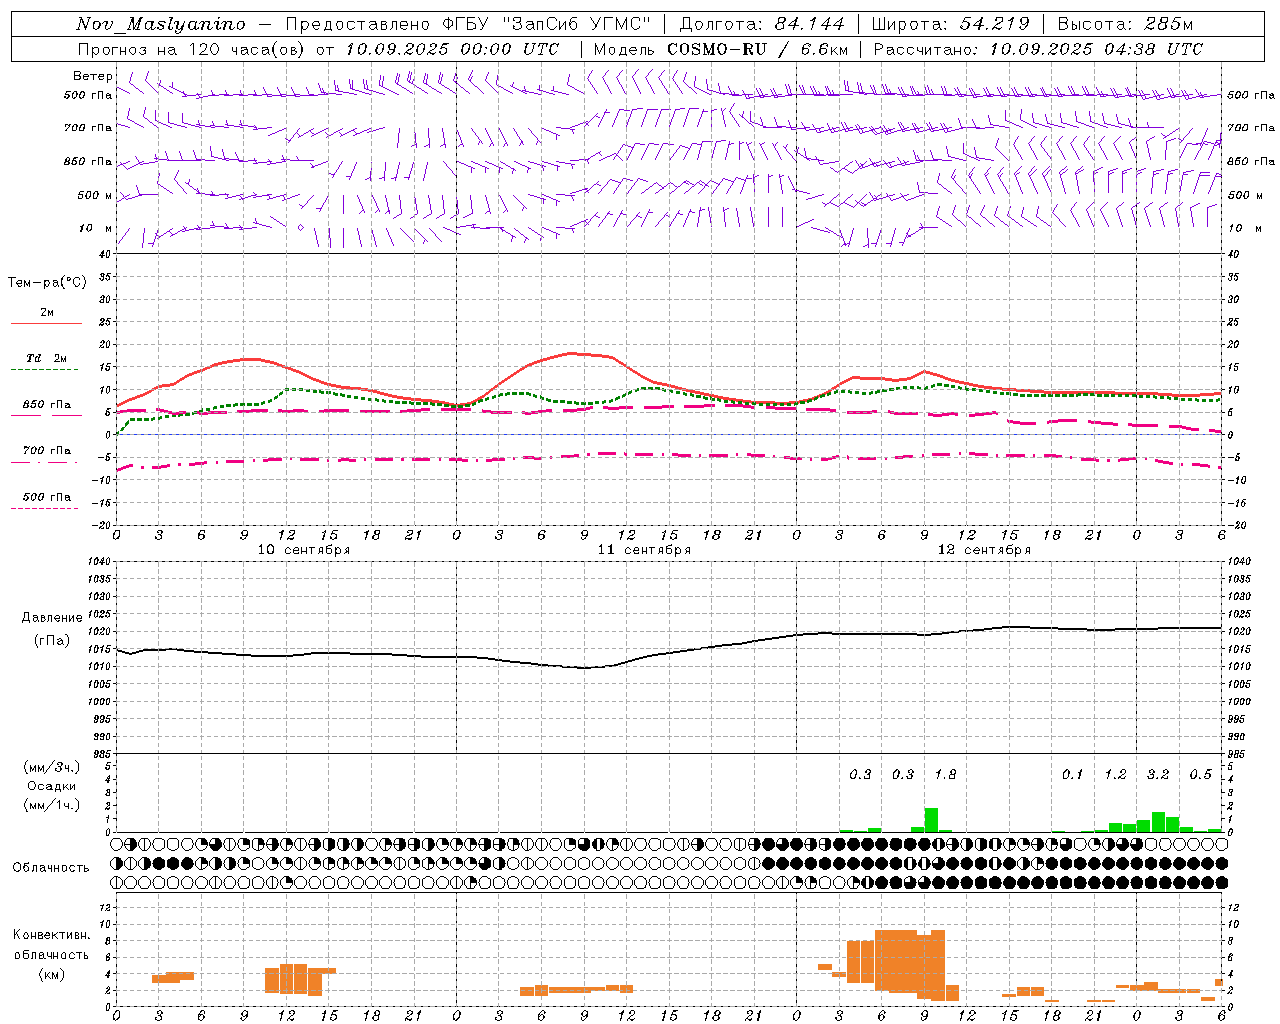Click the 700 гПа temperature legend entry
This screenshot has width=1280, height=1024.
(x=47, y=451)
